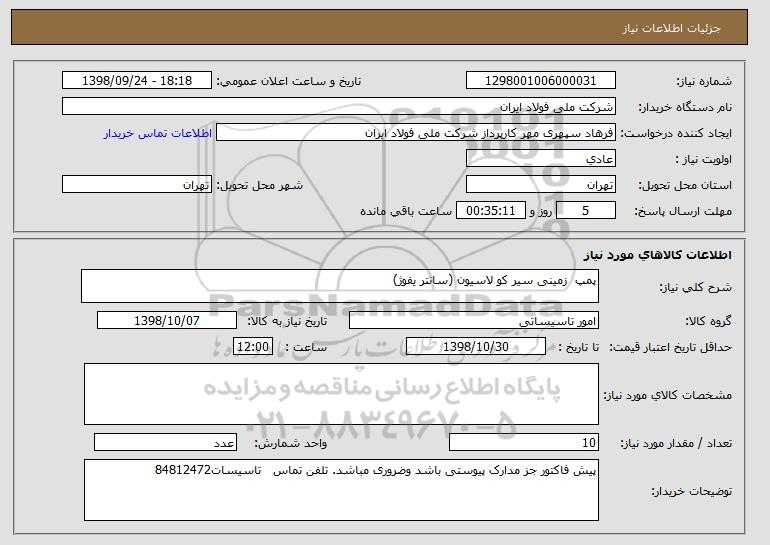Image resolution: width=770 pixels, height=545 pixels.
Task: Click the label تاریخ نیاز به کالا
Action: click(287, 321)
